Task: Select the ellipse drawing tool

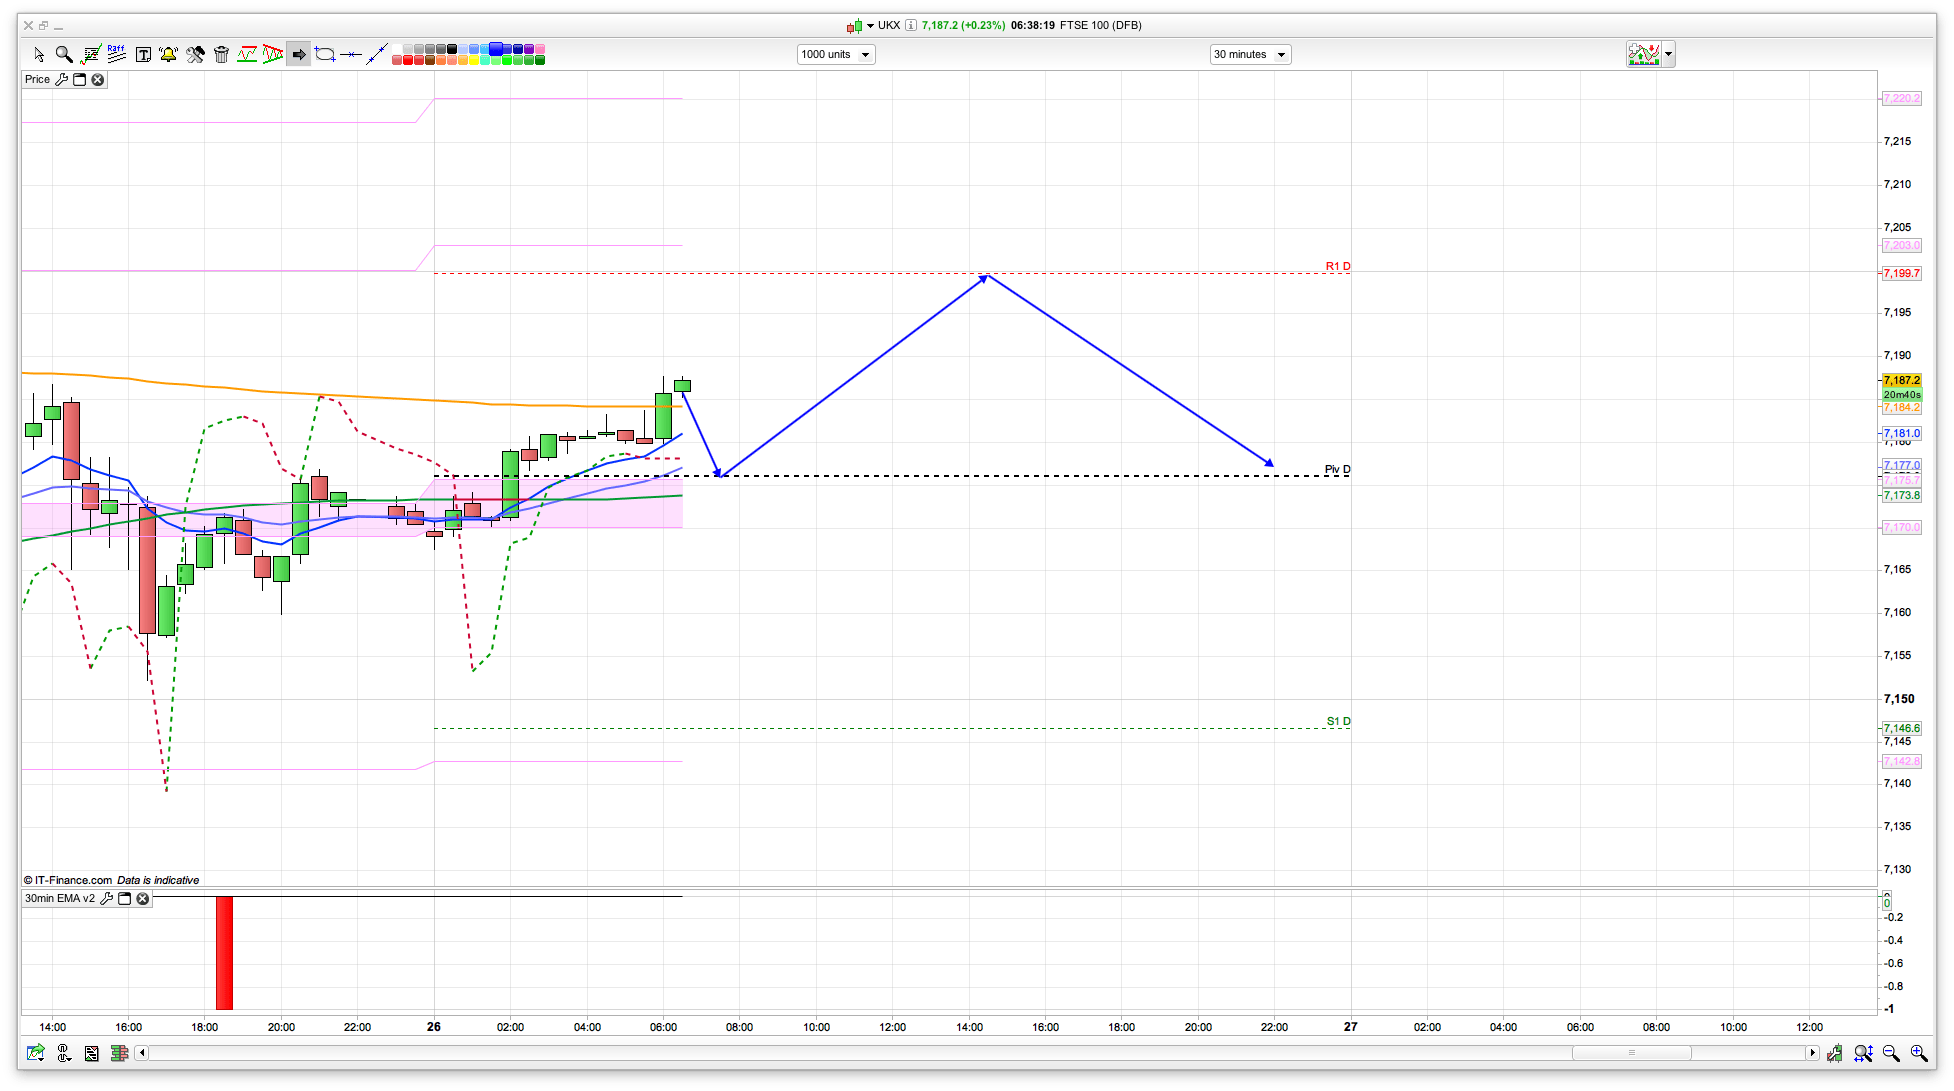Action: point(325,55)
